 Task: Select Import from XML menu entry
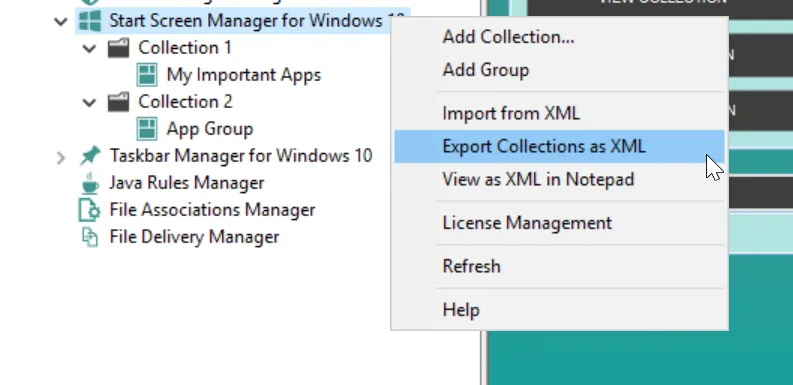pyautogui.click(x=559, y=113)
